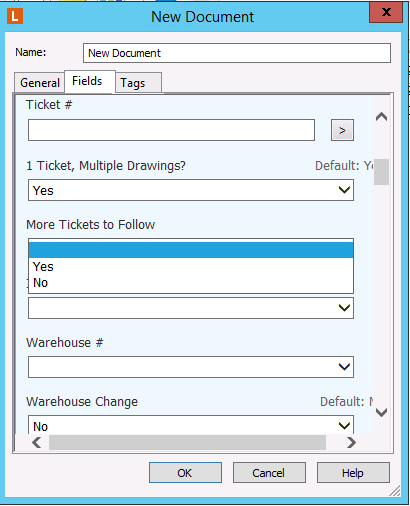
Task: Click the Cancel button
Action: point(269,473)
